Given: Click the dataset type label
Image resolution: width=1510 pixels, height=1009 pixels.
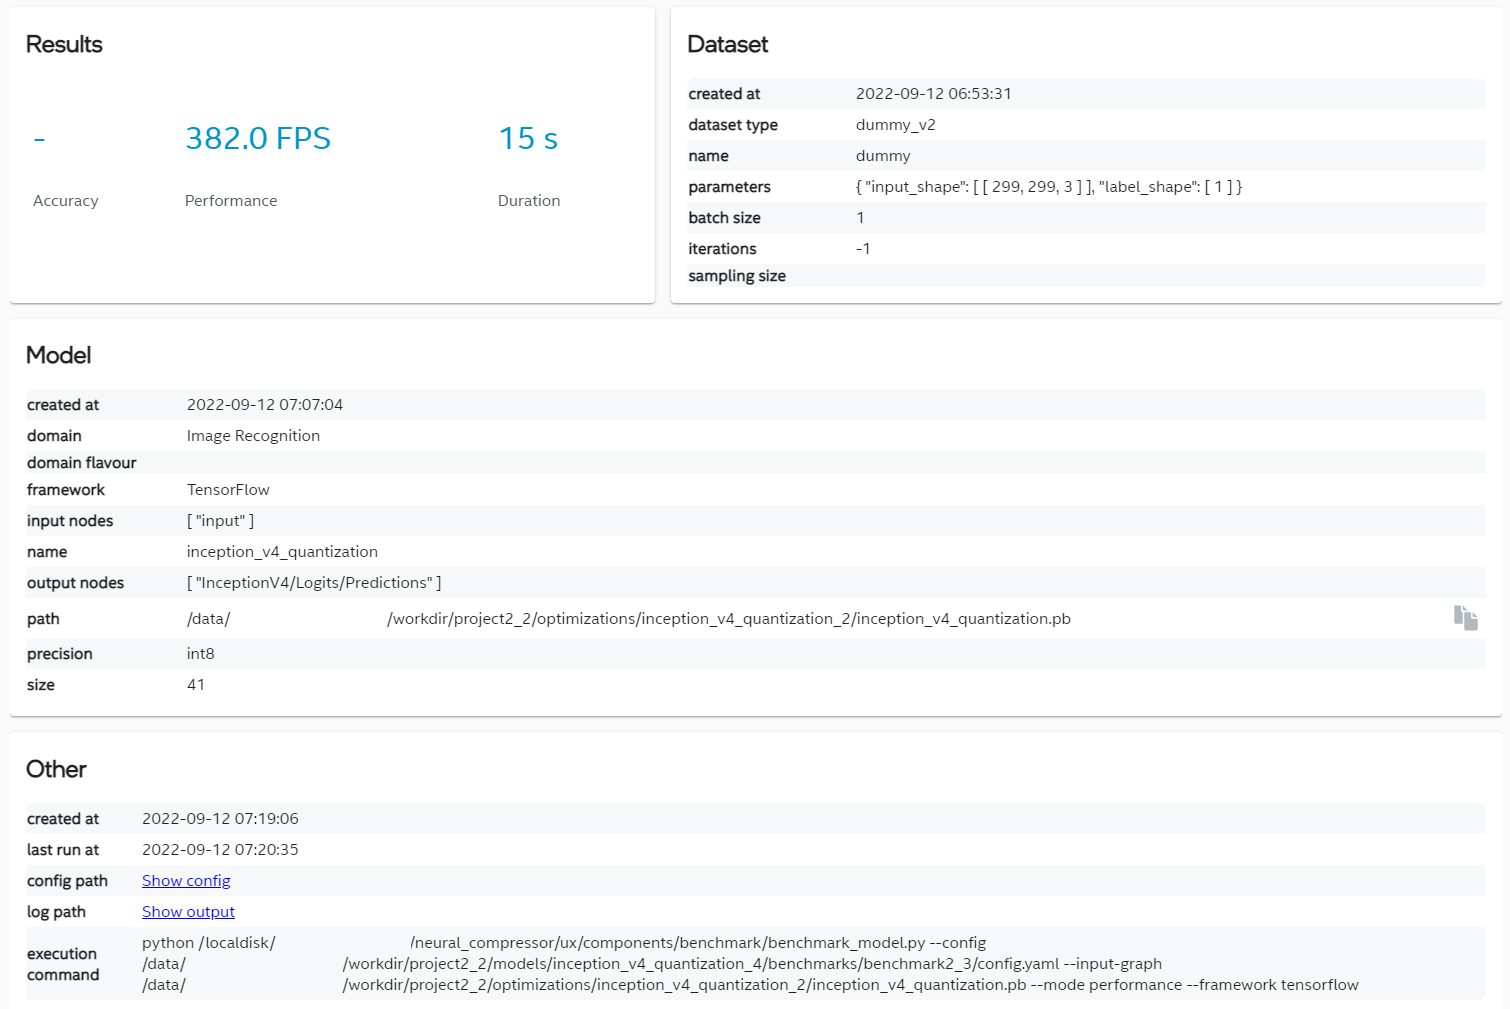Looking at the screenshot, I should 733,124.
